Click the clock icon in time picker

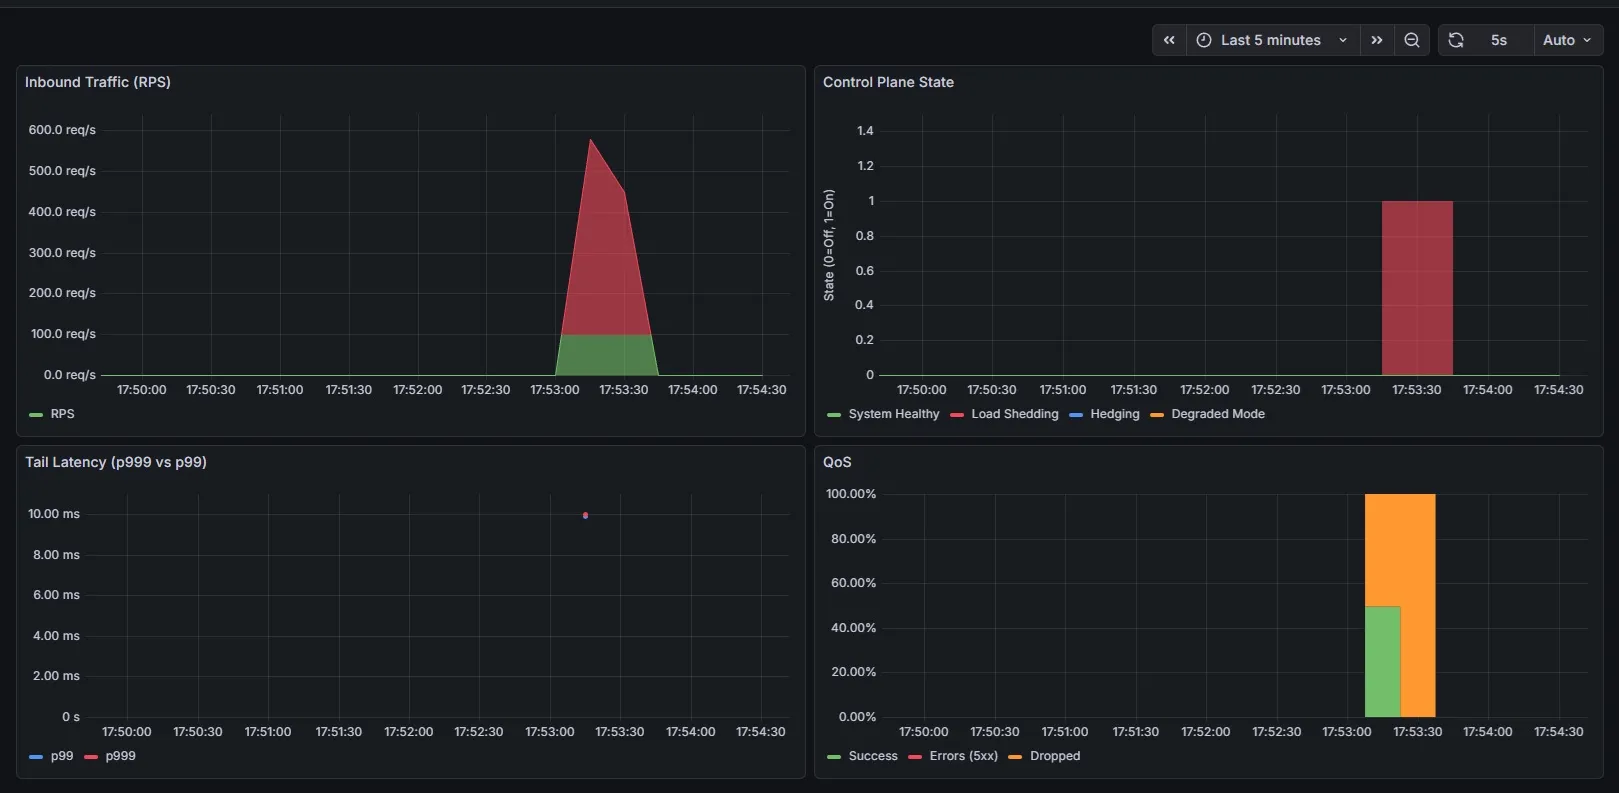1204,40
